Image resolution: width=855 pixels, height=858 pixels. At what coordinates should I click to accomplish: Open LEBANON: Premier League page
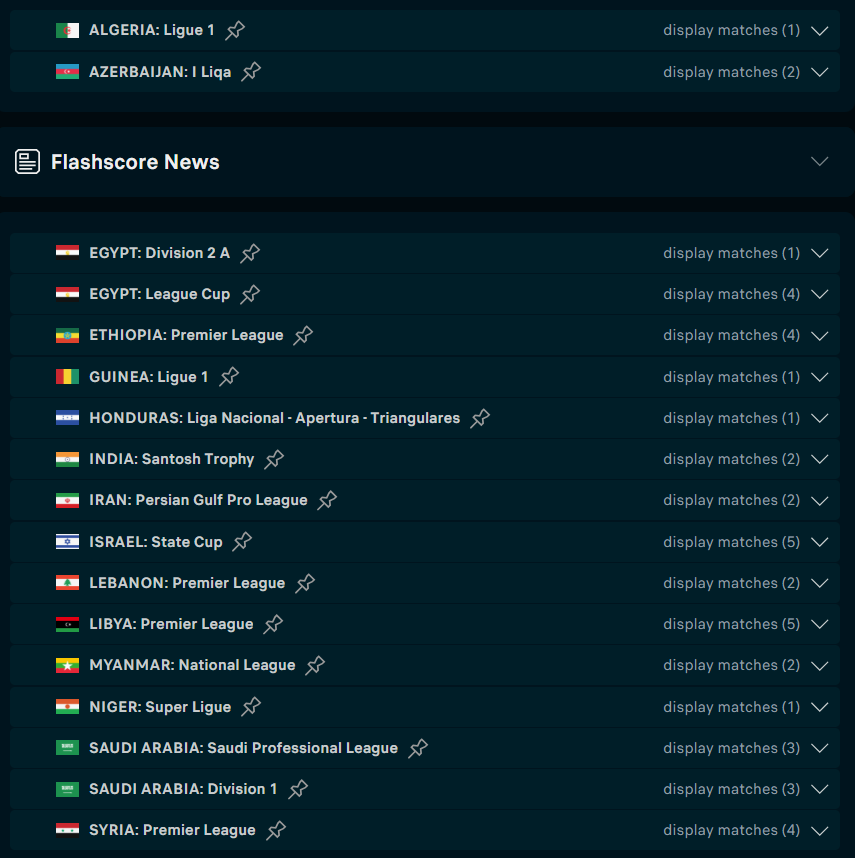(187, 583)
